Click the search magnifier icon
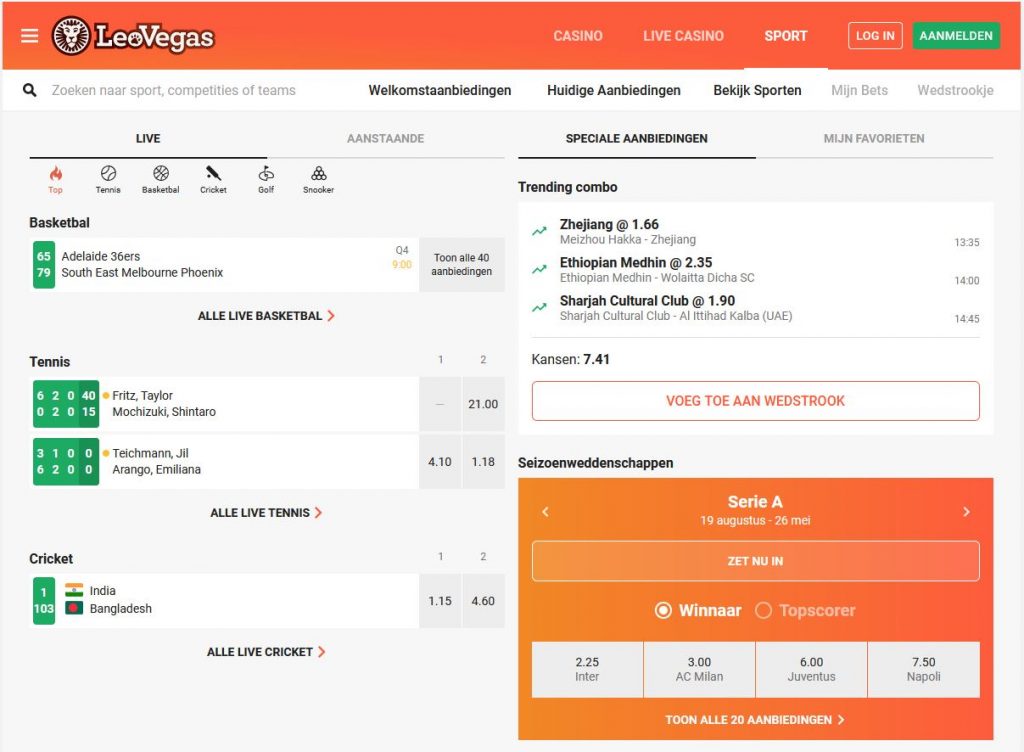Viewport: 1024px width, 752px height. (x=29, y=90)
